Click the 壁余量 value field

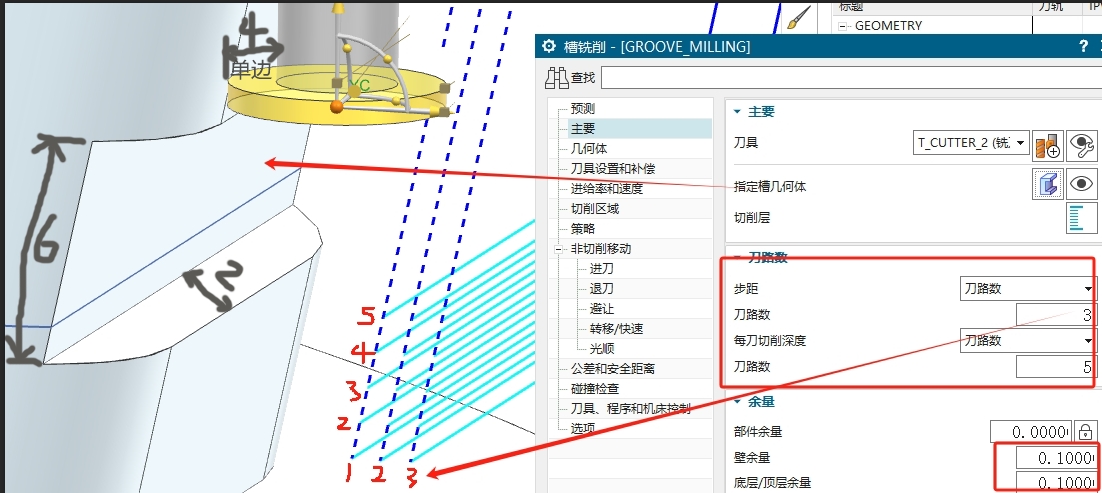tap(1056, 458)
